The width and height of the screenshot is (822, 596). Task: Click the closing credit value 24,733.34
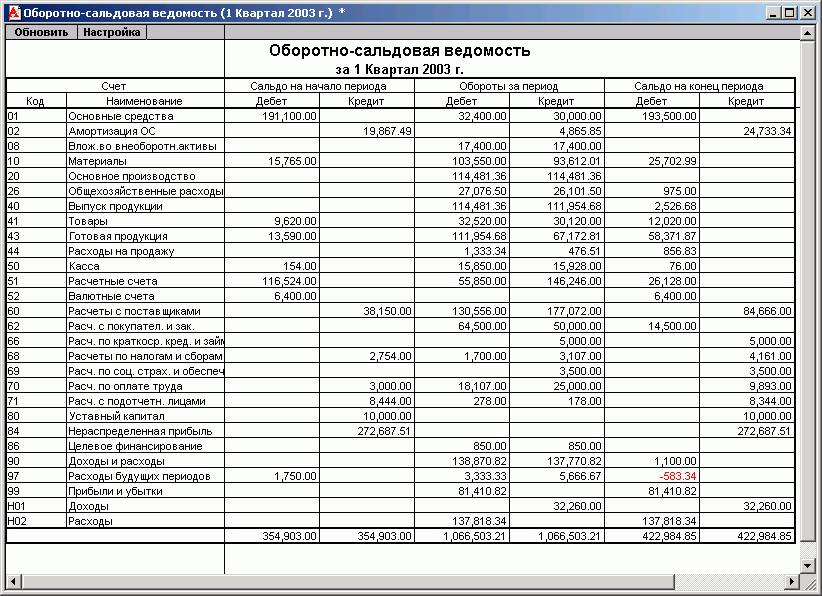(767, 132)
